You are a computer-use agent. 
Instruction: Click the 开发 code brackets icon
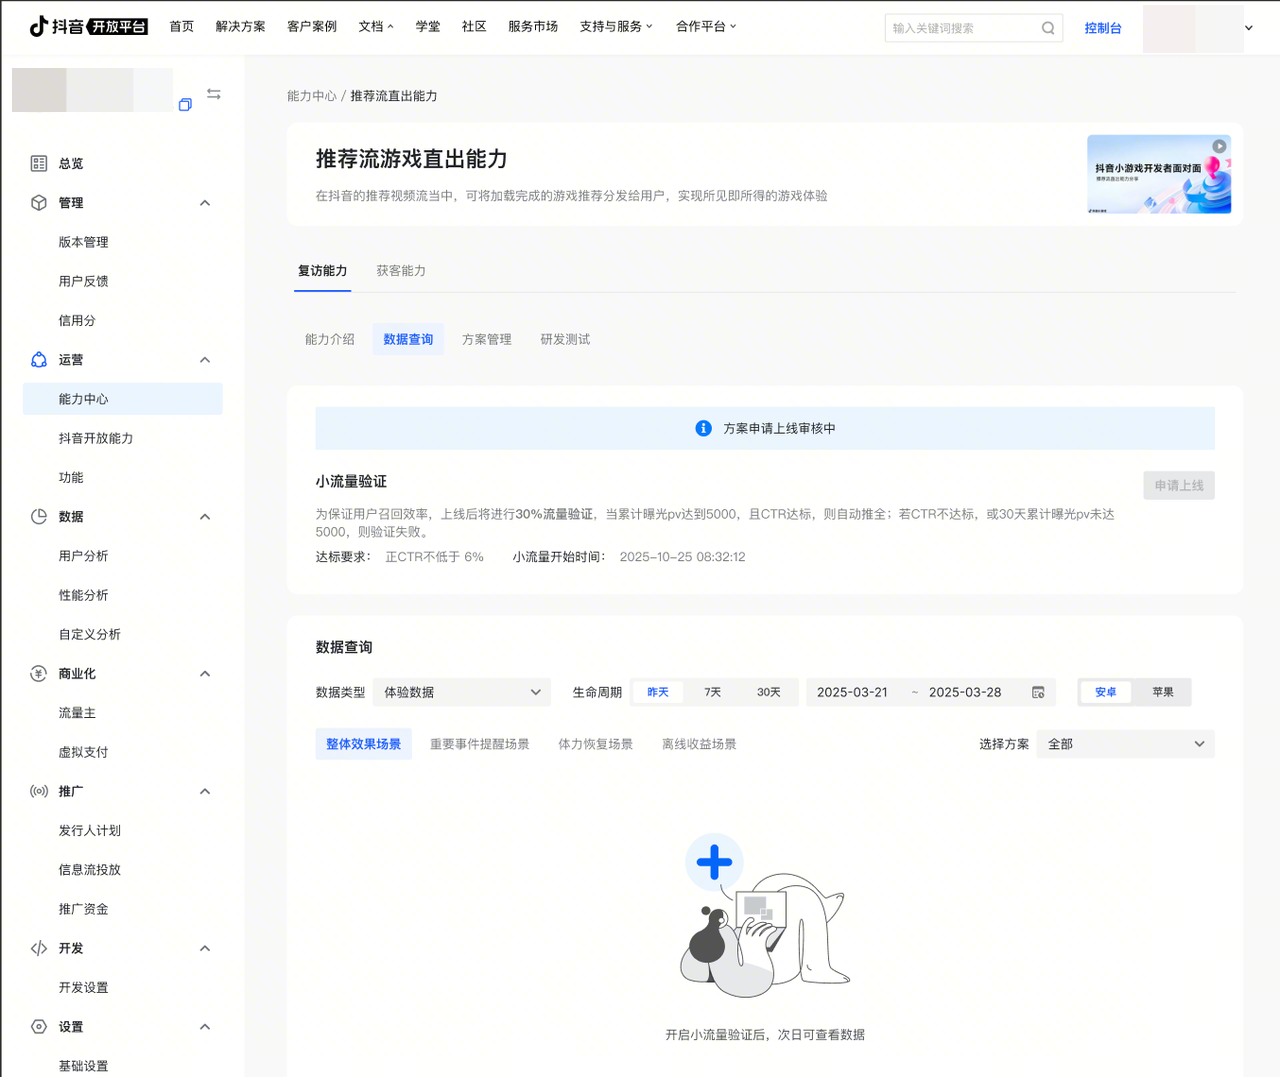[39, 948]
